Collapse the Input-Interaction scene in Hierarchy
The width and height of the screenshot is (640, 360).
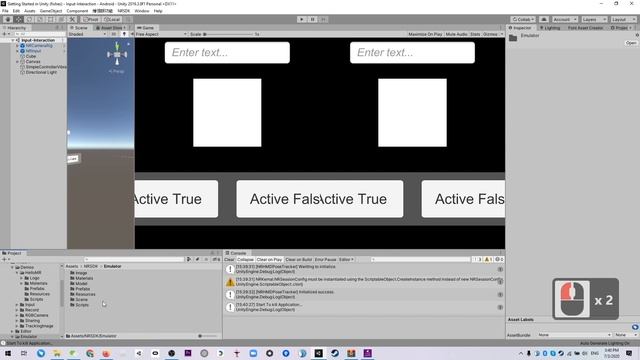[x=13, y=40]
